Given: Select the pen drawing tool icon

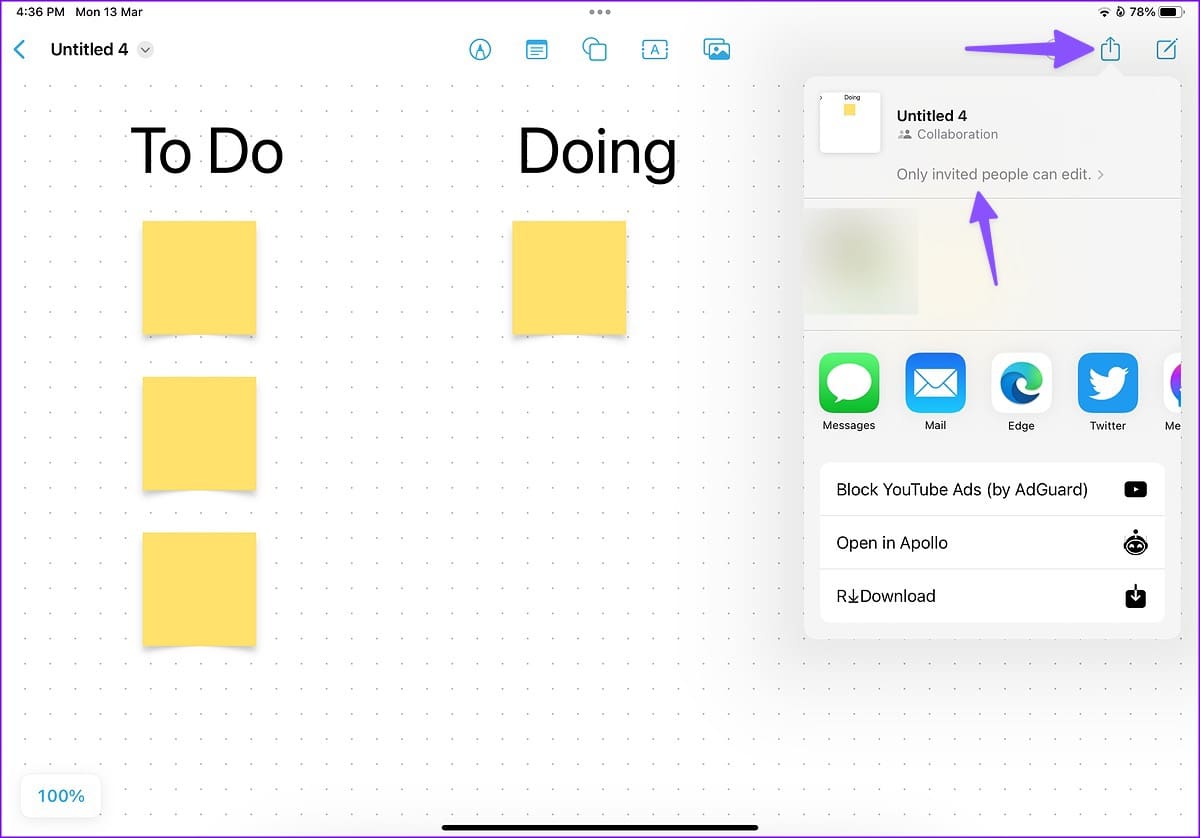Looking at the screenshot, I should coord(480,49).
